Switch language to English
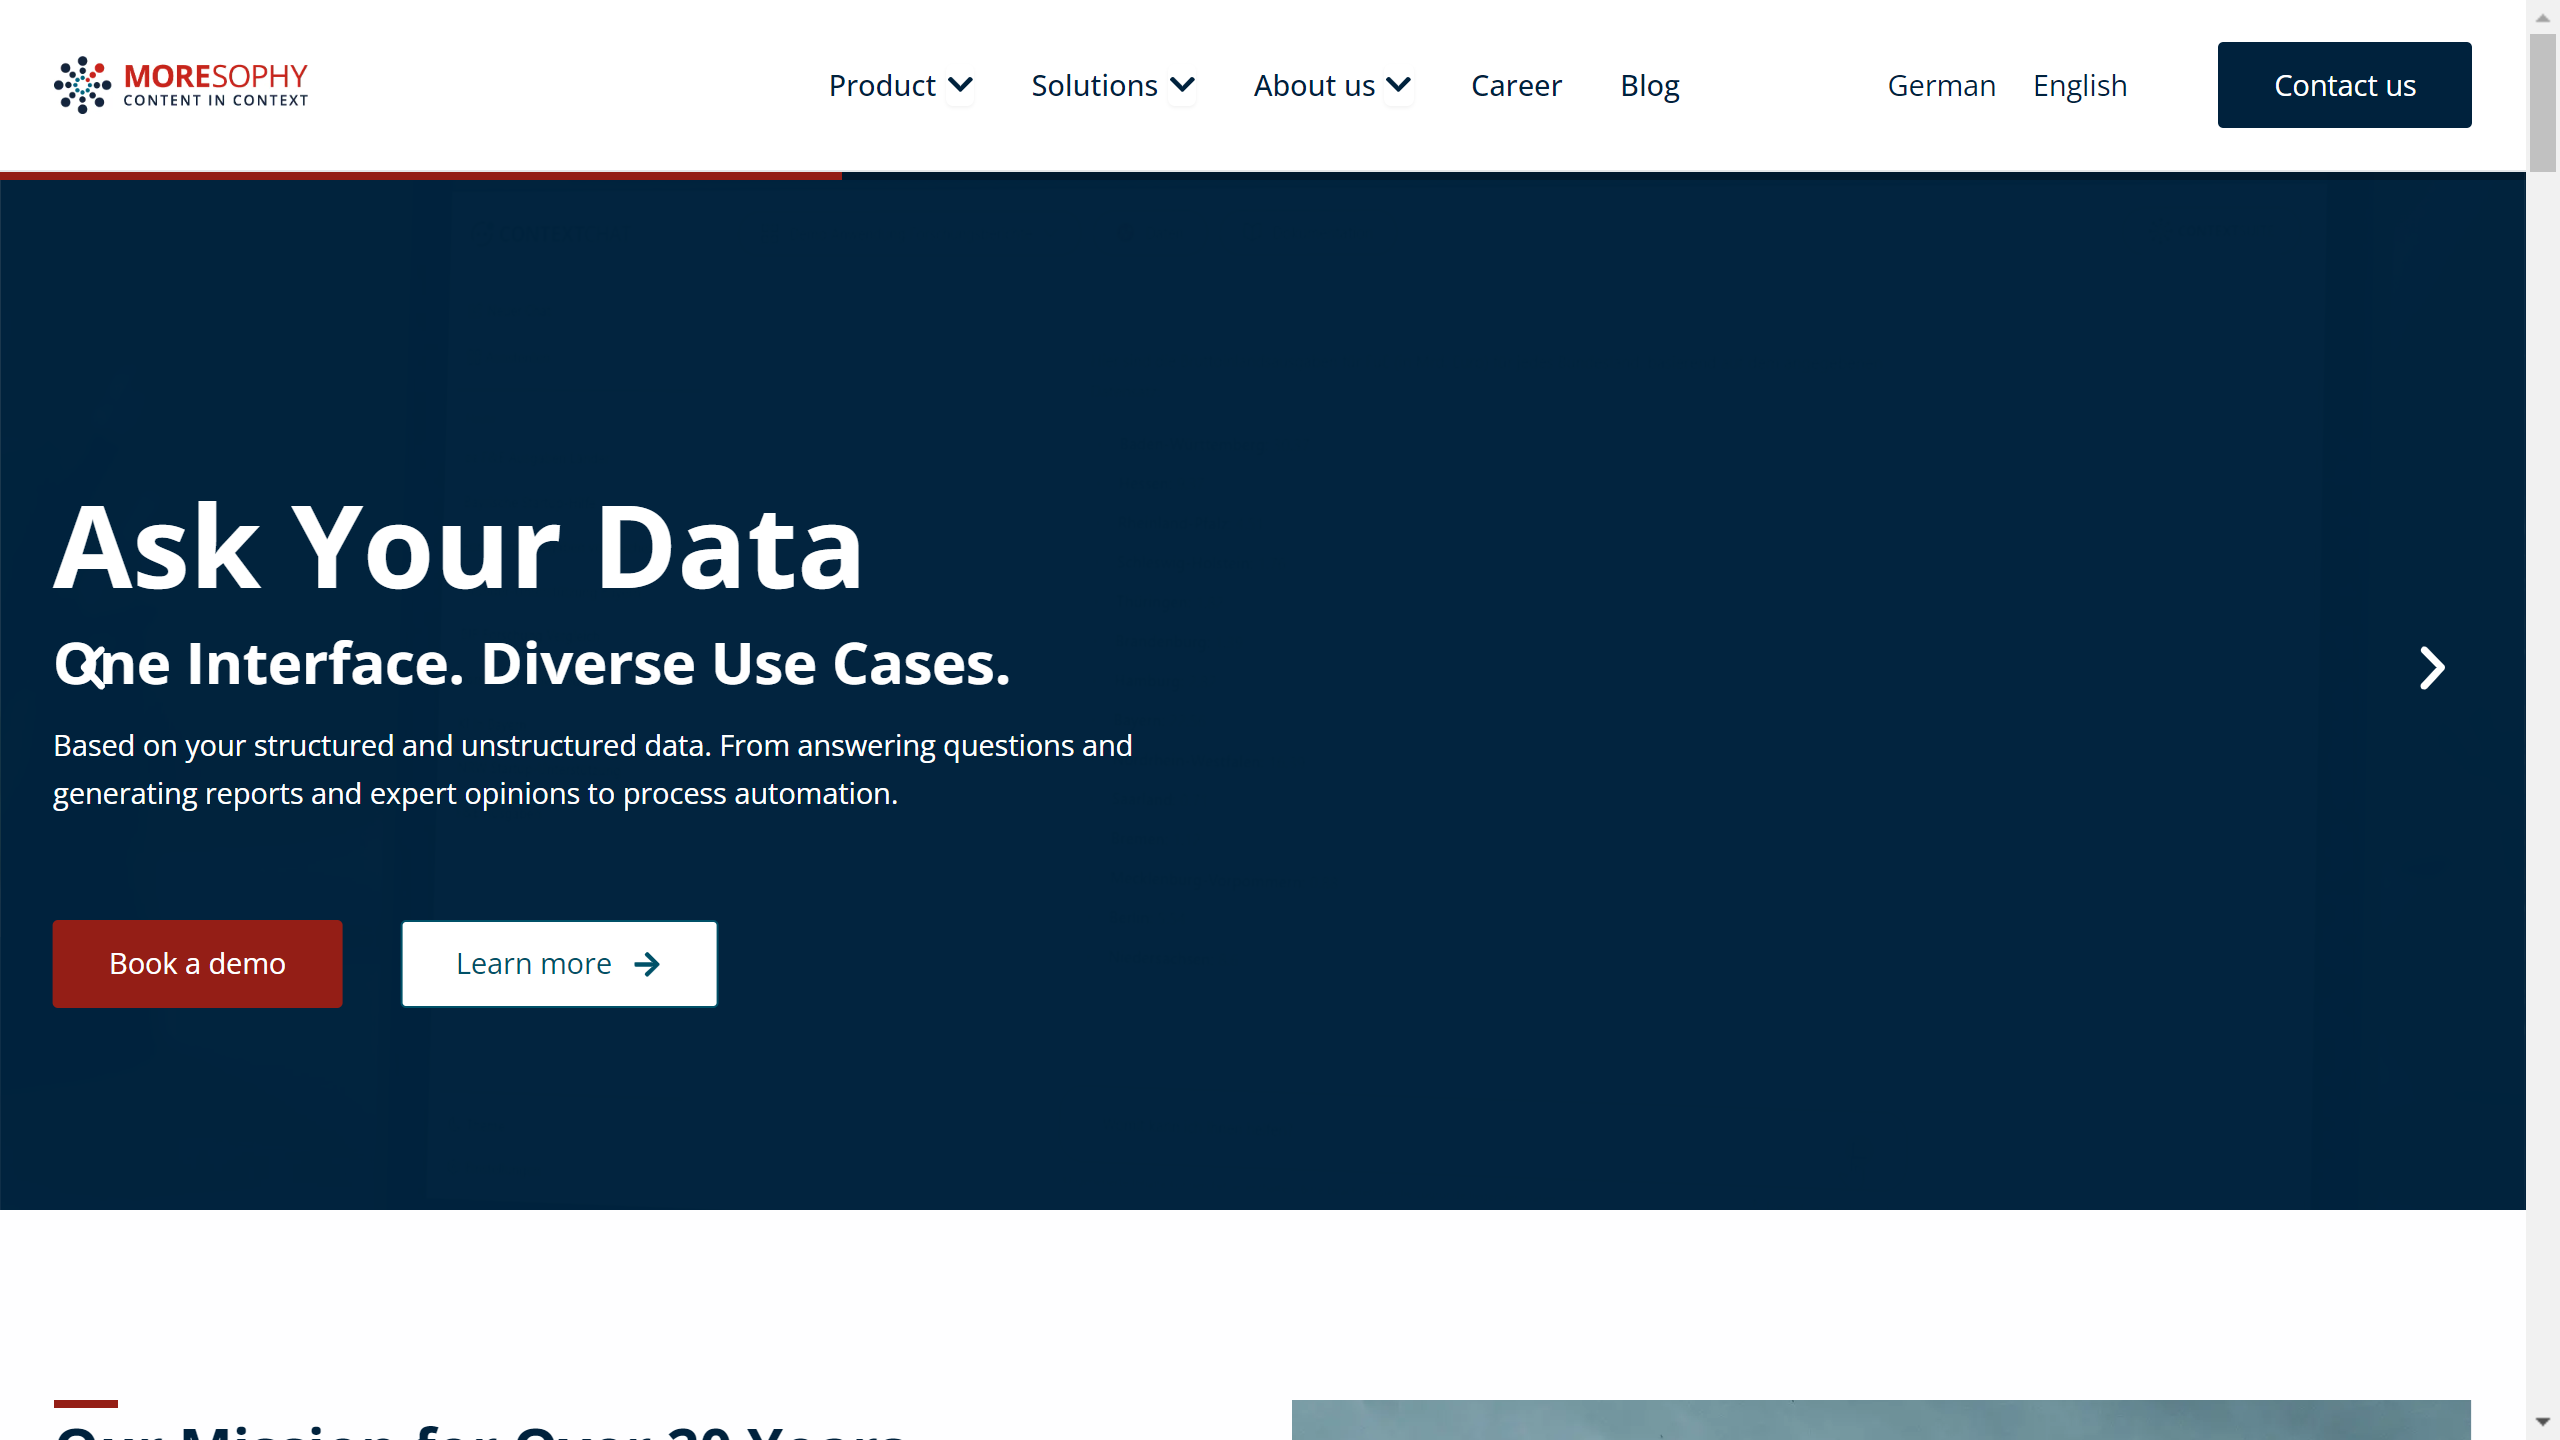2560x1440 pixels. coord(2079,85)
